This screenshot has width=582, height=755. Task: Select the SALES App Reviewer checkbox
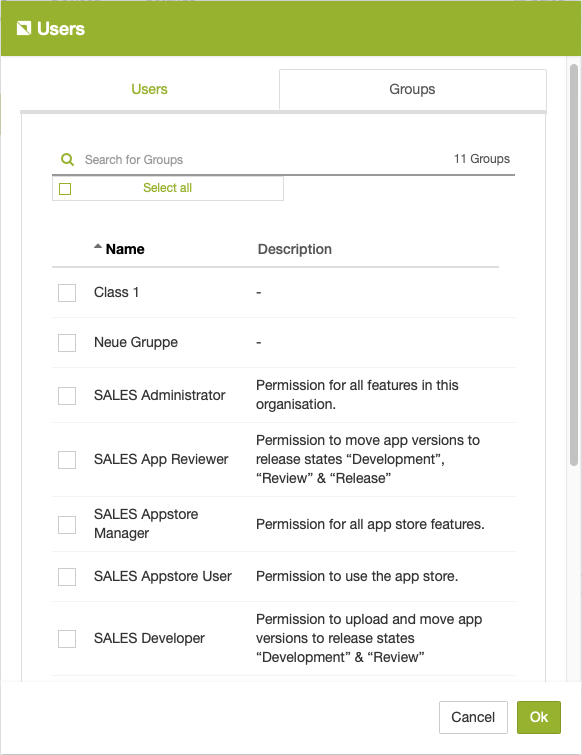click(67, 460)
